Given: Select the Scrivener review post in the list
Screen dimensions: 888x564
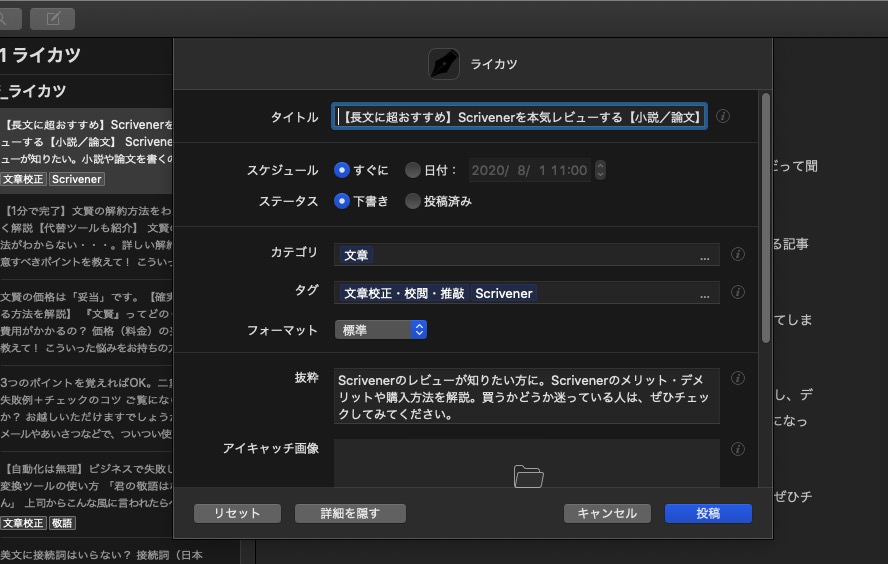Looking at the screenshot, I should pyautogui.click(x=86, y=151).
